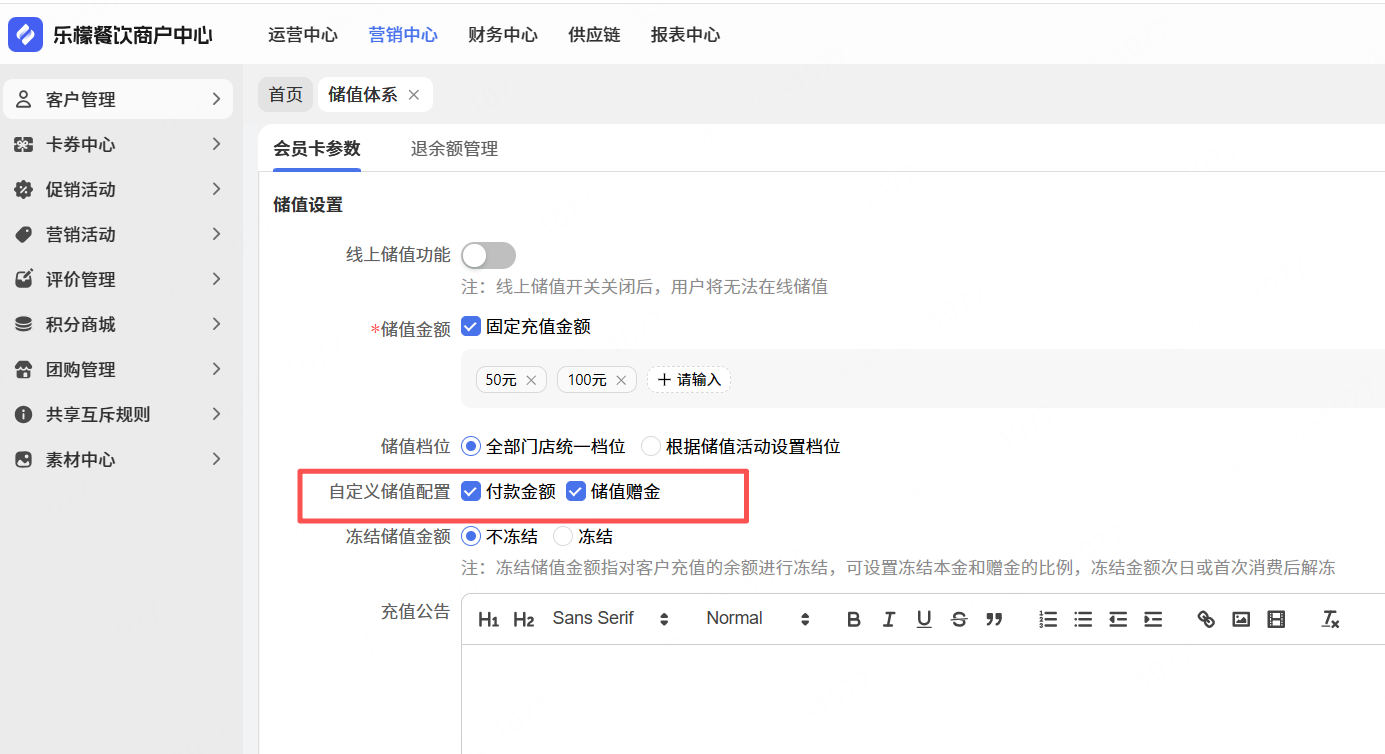Viewport: 1385px width, 754px height.
Task: Click the 营销活动 tag icon
Action: pos(23,234)
